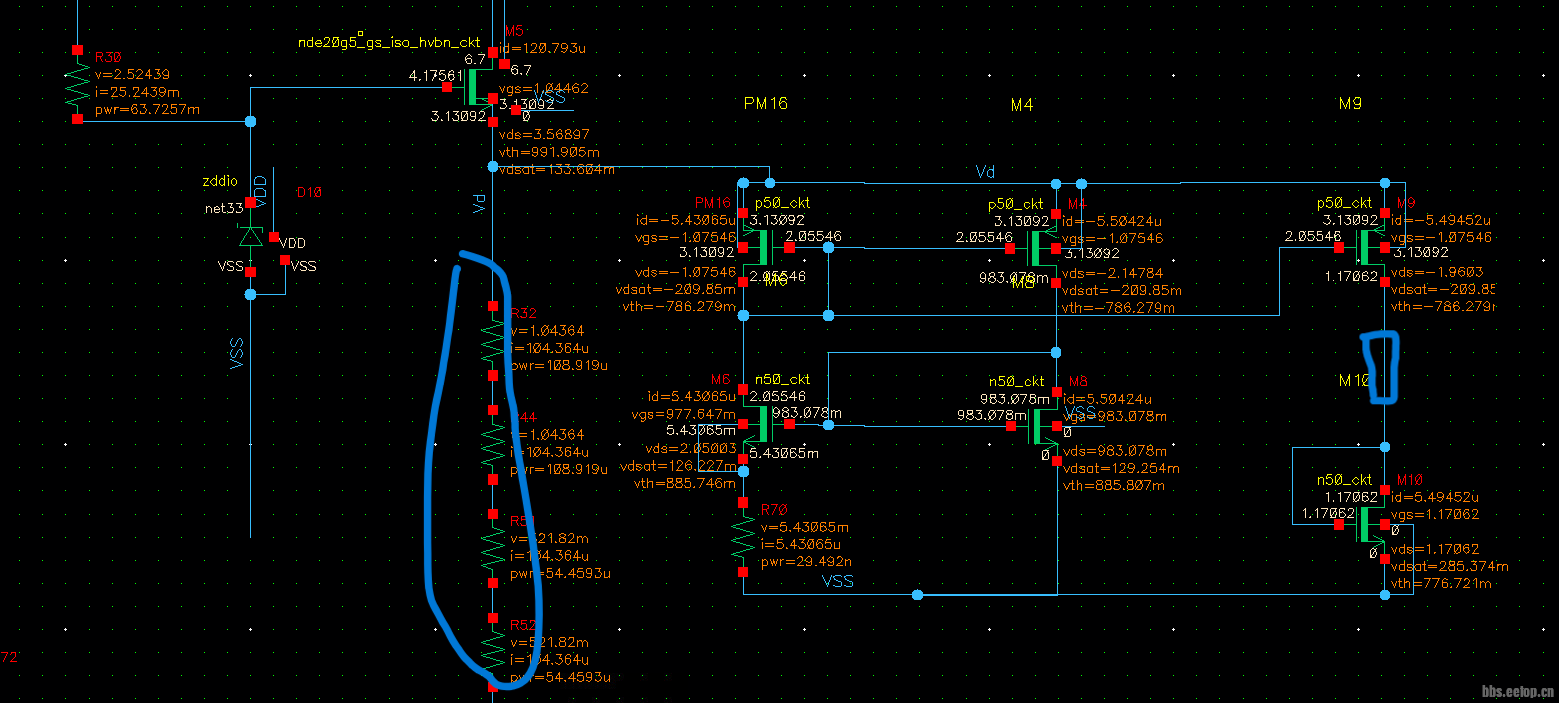Image resolution: width=1559 pixels, height=703 pixels.
Task: Select the resistor symbol between R44 and R52
Action: 492,549
